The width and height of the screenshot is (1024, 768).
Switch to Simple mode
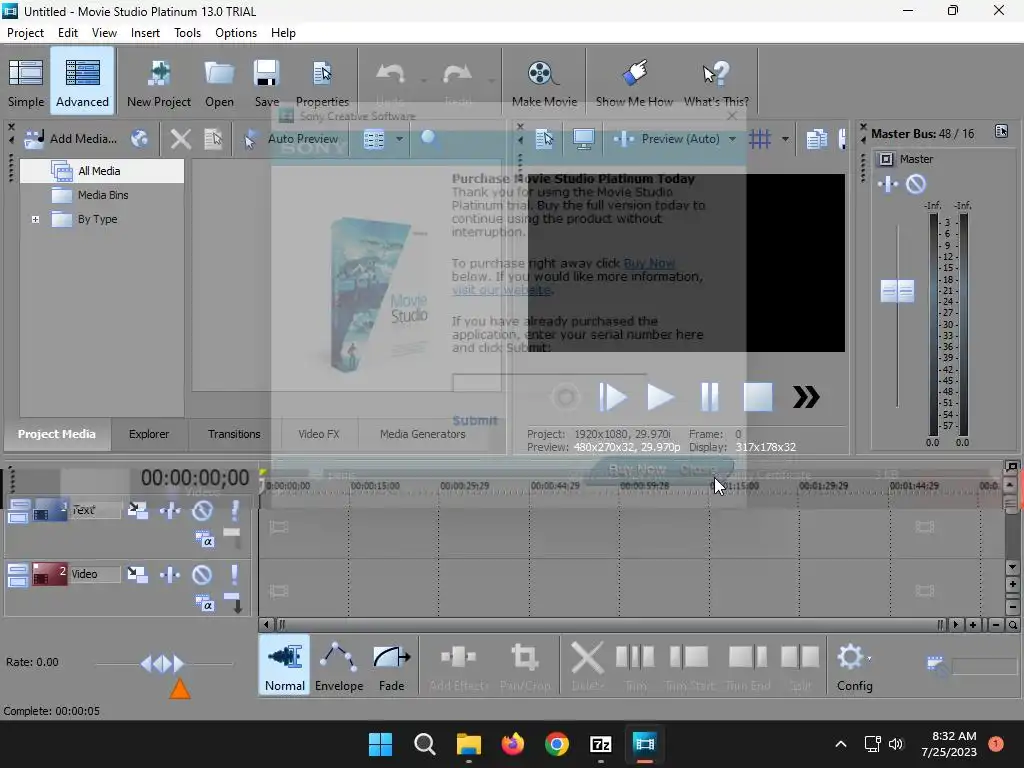26,82
